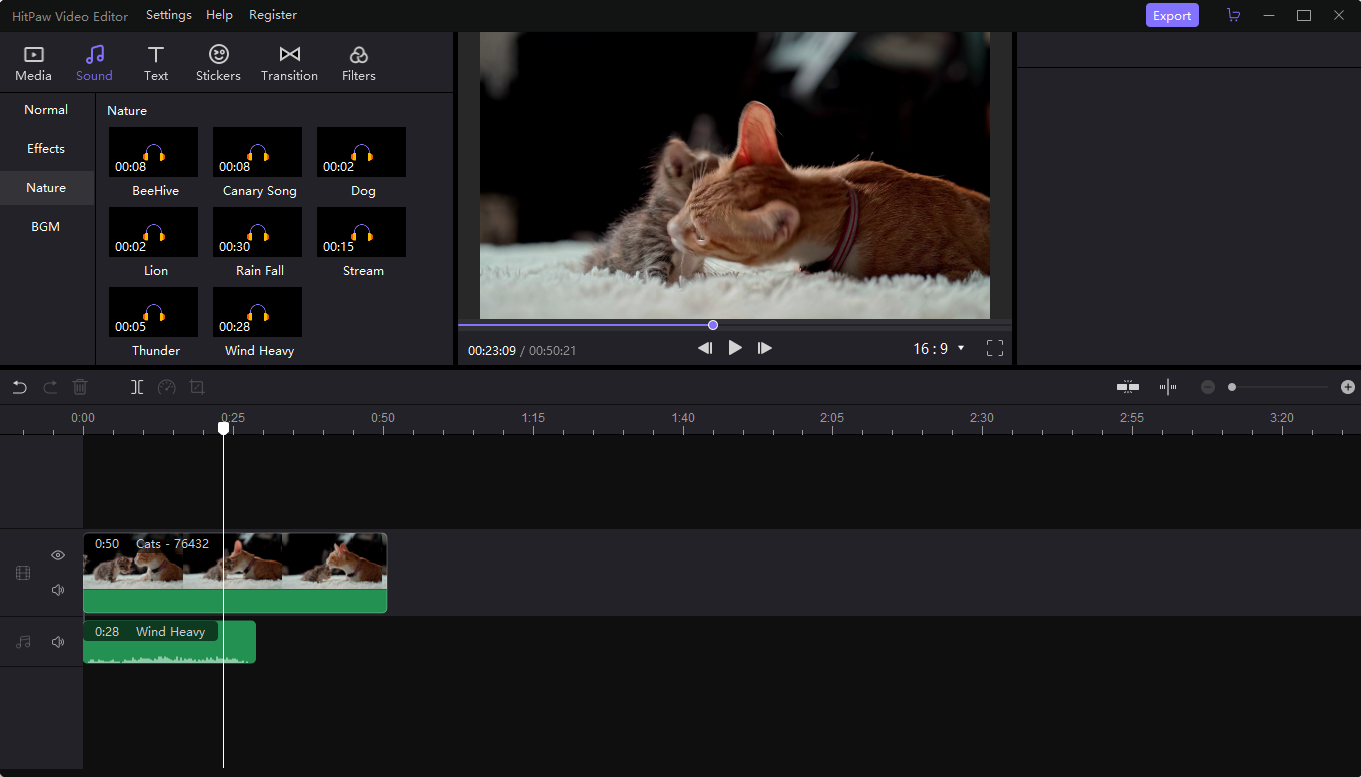Mute the video track audio
Viewport: 1361px width, 777px height.
[x=58, y=590]
